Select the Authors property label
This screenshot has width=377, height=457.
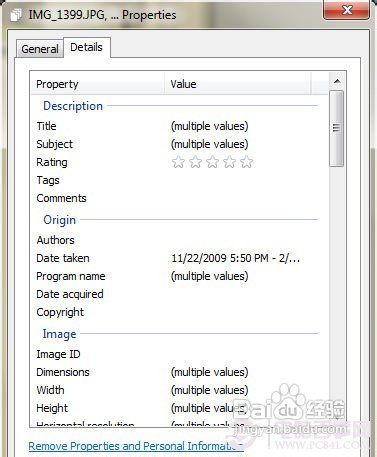pyautogui.click(x=55, y=240)
